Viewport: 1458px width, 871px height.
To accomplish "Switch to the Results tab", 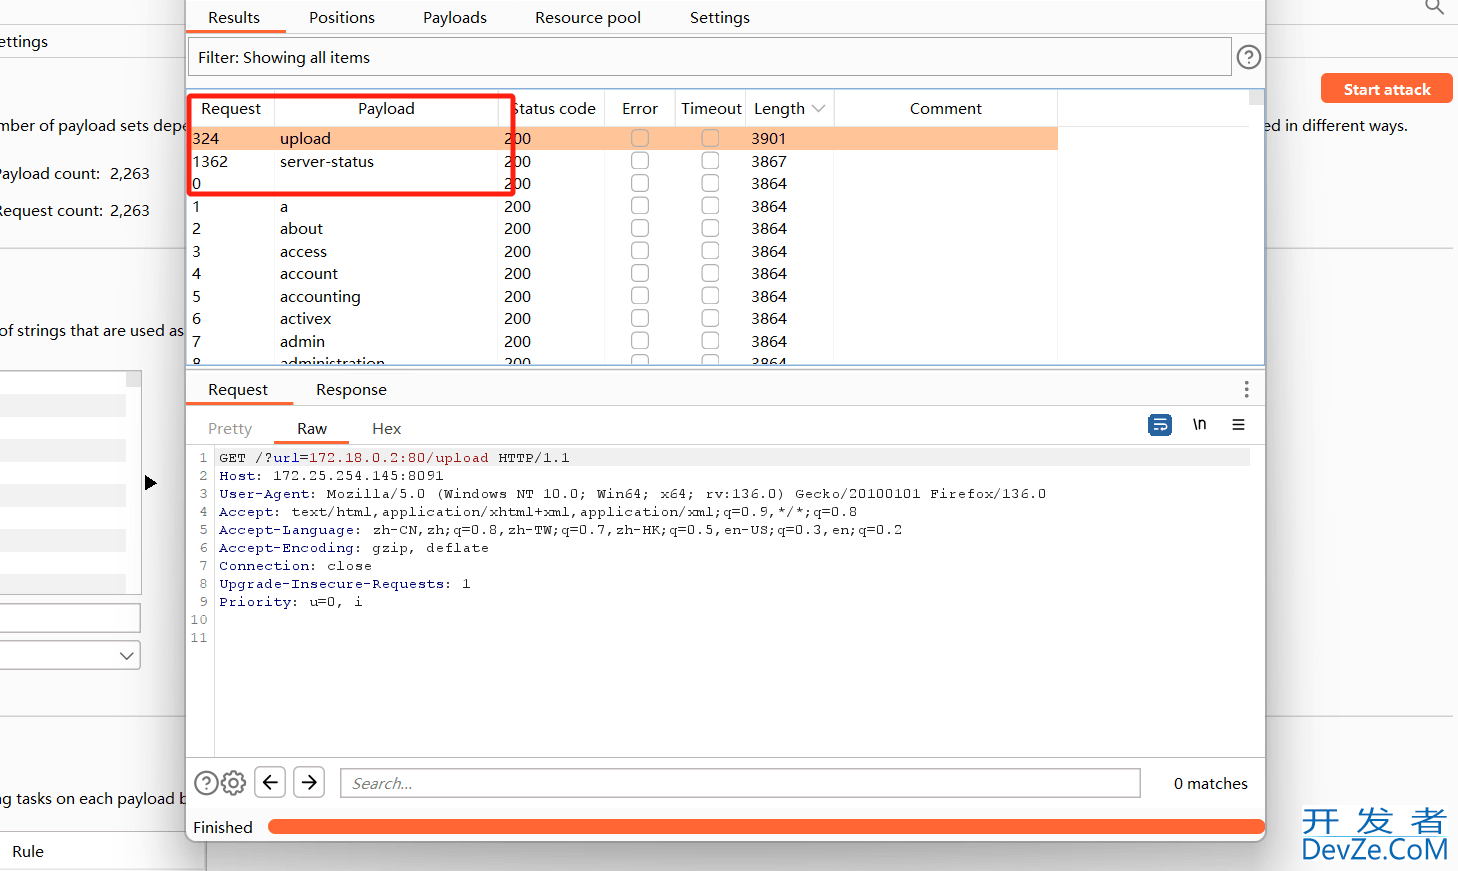I will click(x=234, y=17).
